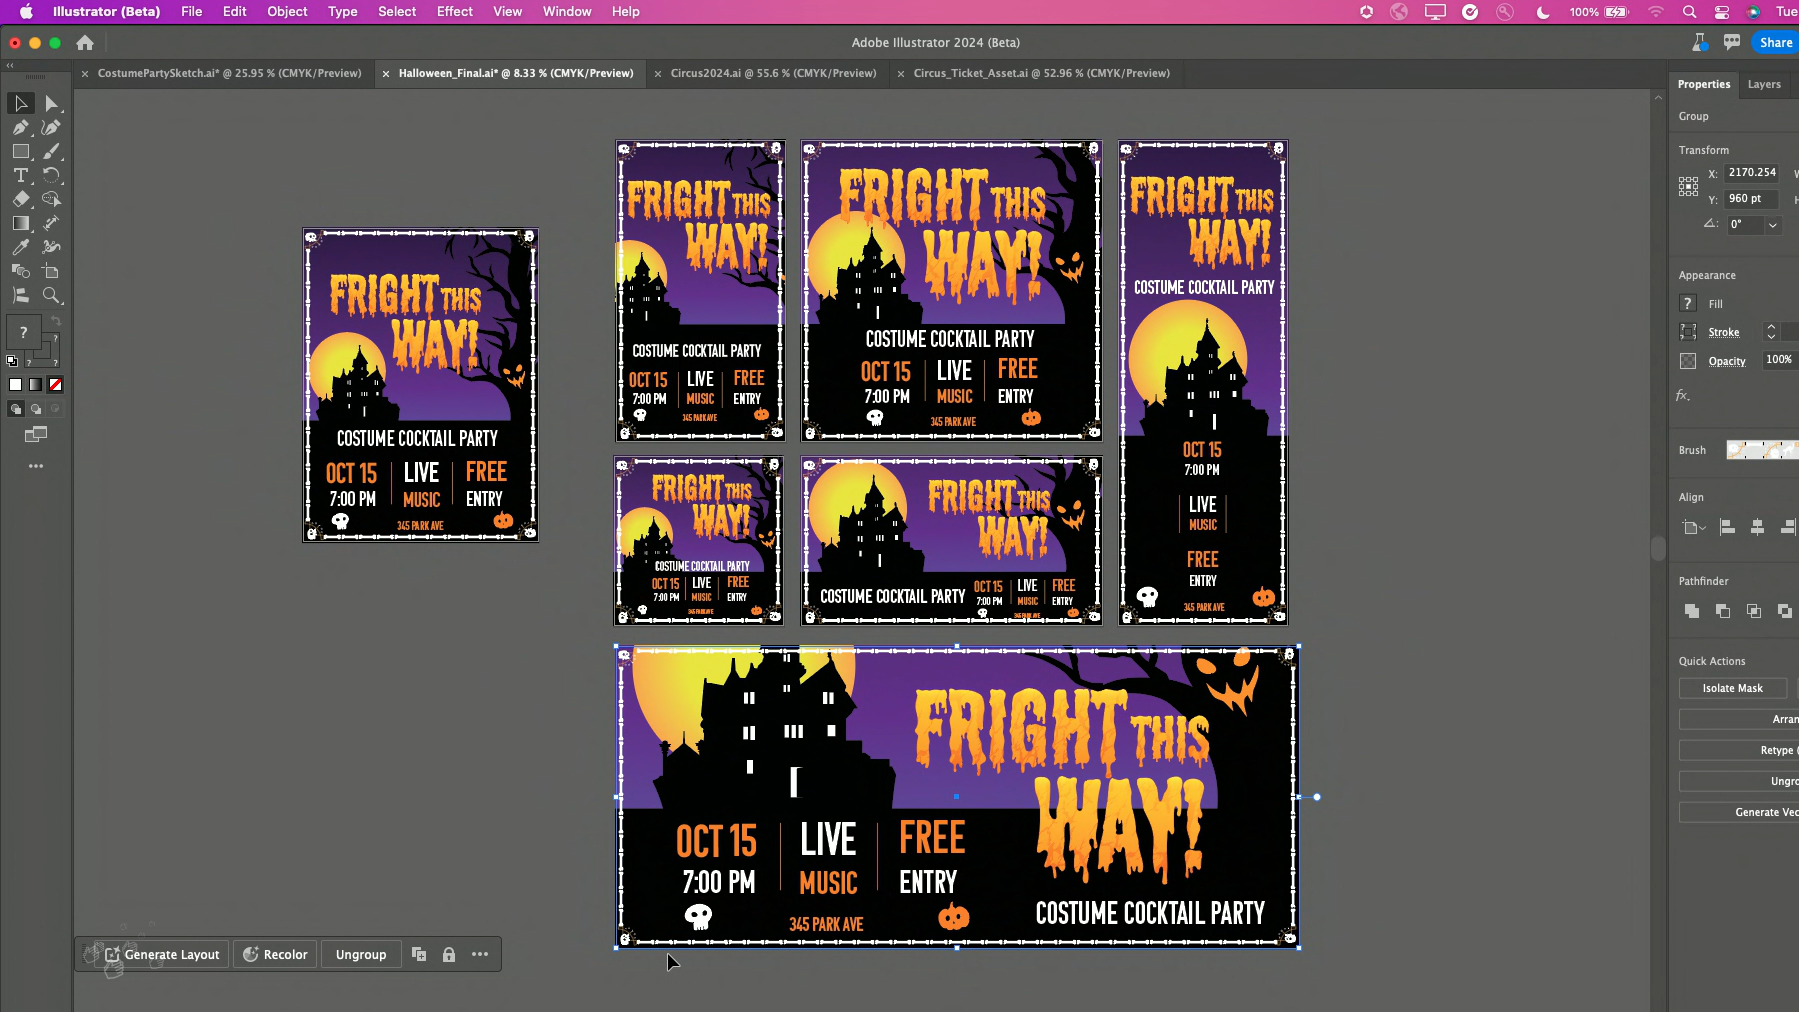Switch to Circus_Ticket_Asset.ai tab

[1041, 73]
